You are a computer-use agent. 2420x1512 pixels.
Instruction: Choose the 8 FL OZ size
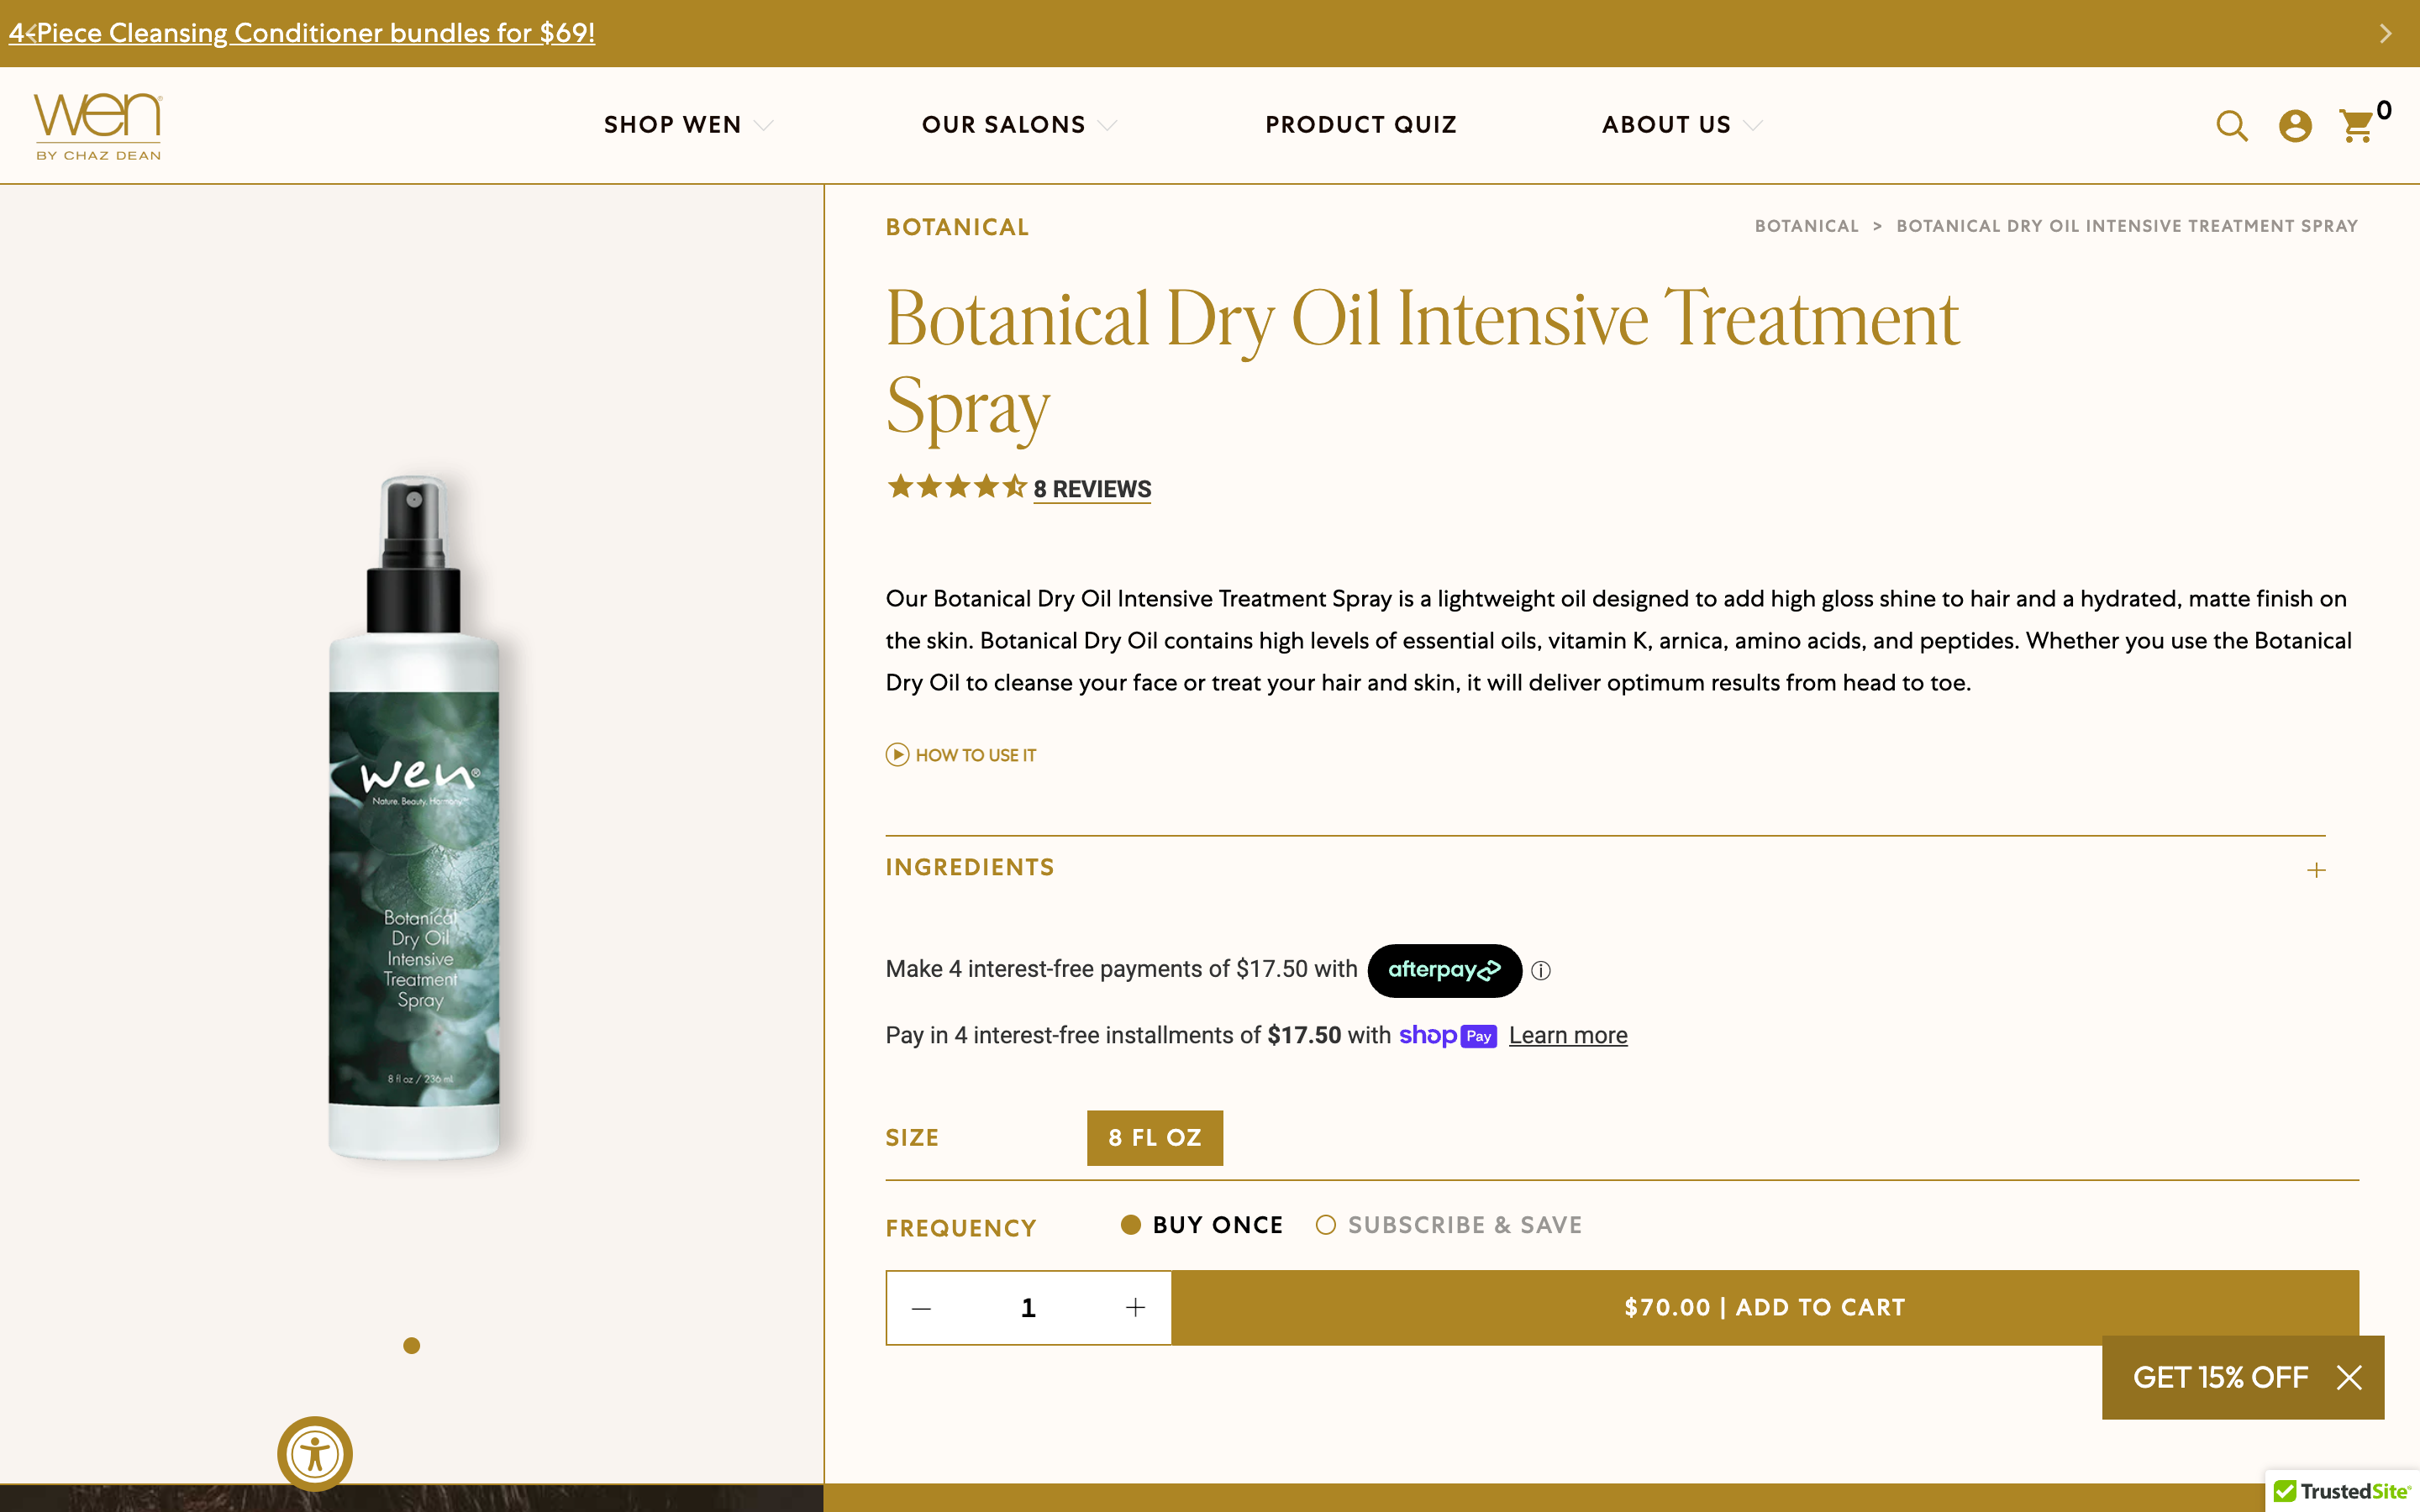1154,1138
